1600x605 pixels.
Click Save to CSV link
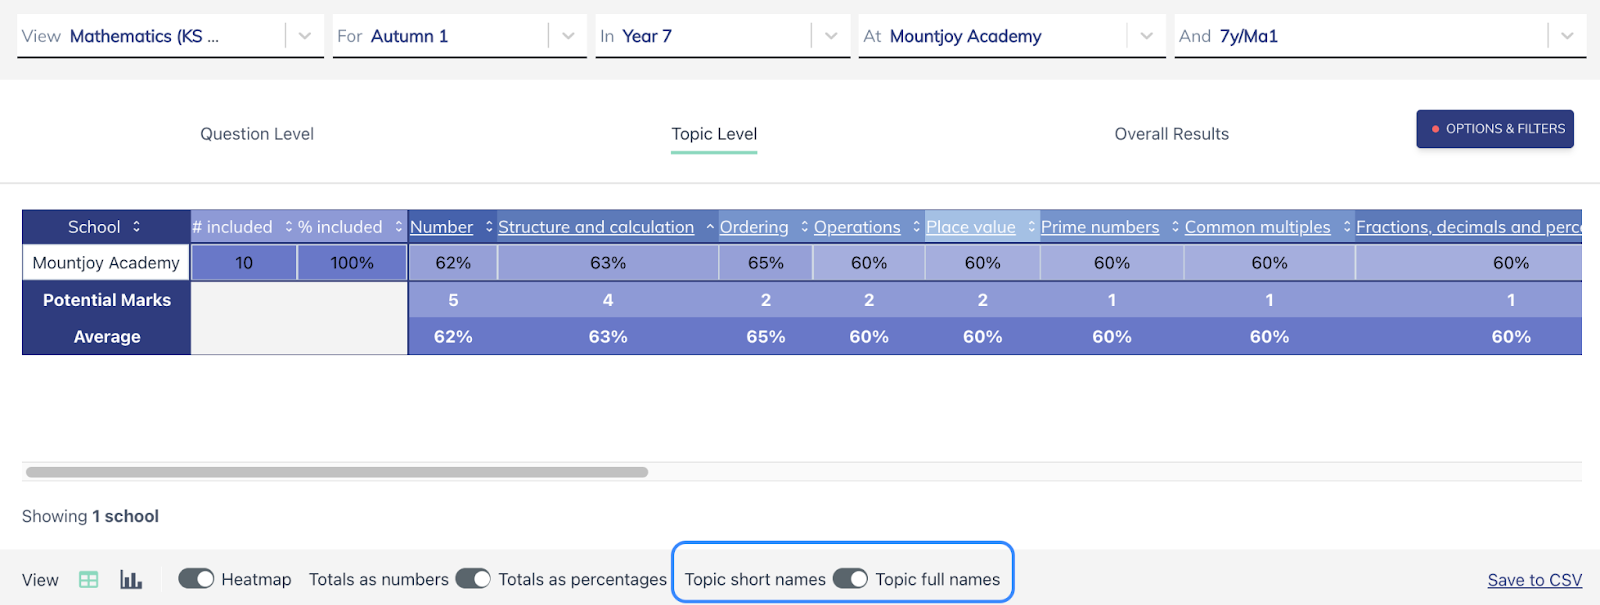[1534, 580]
